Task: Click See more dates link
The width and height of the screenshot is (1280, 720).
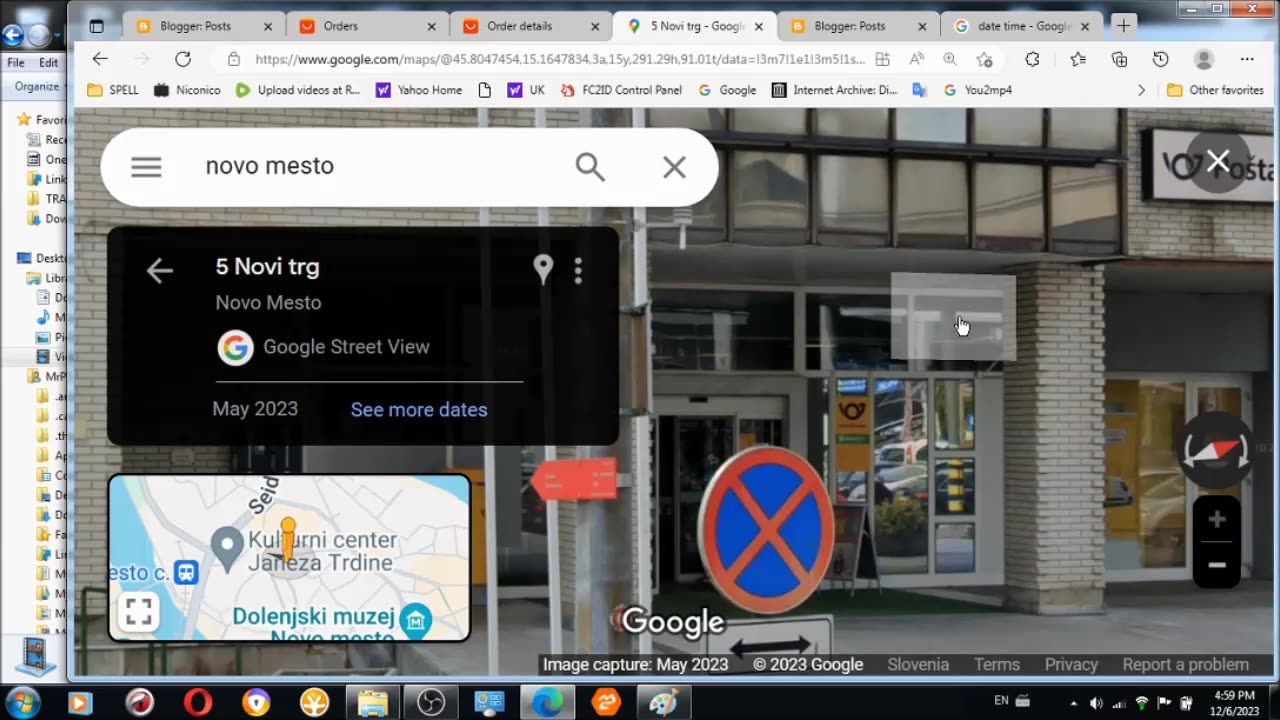Action: point(419,409)
